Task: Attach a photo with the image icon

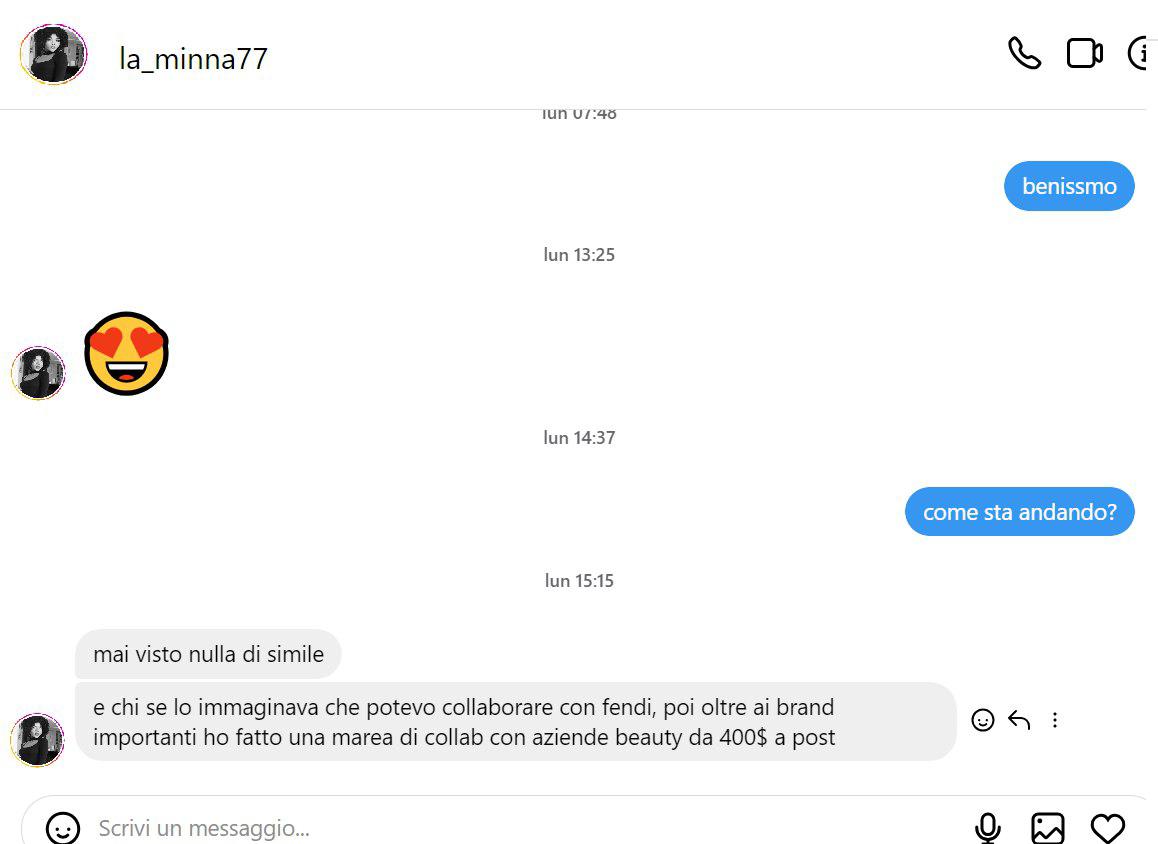Action: pos(1047,828)
